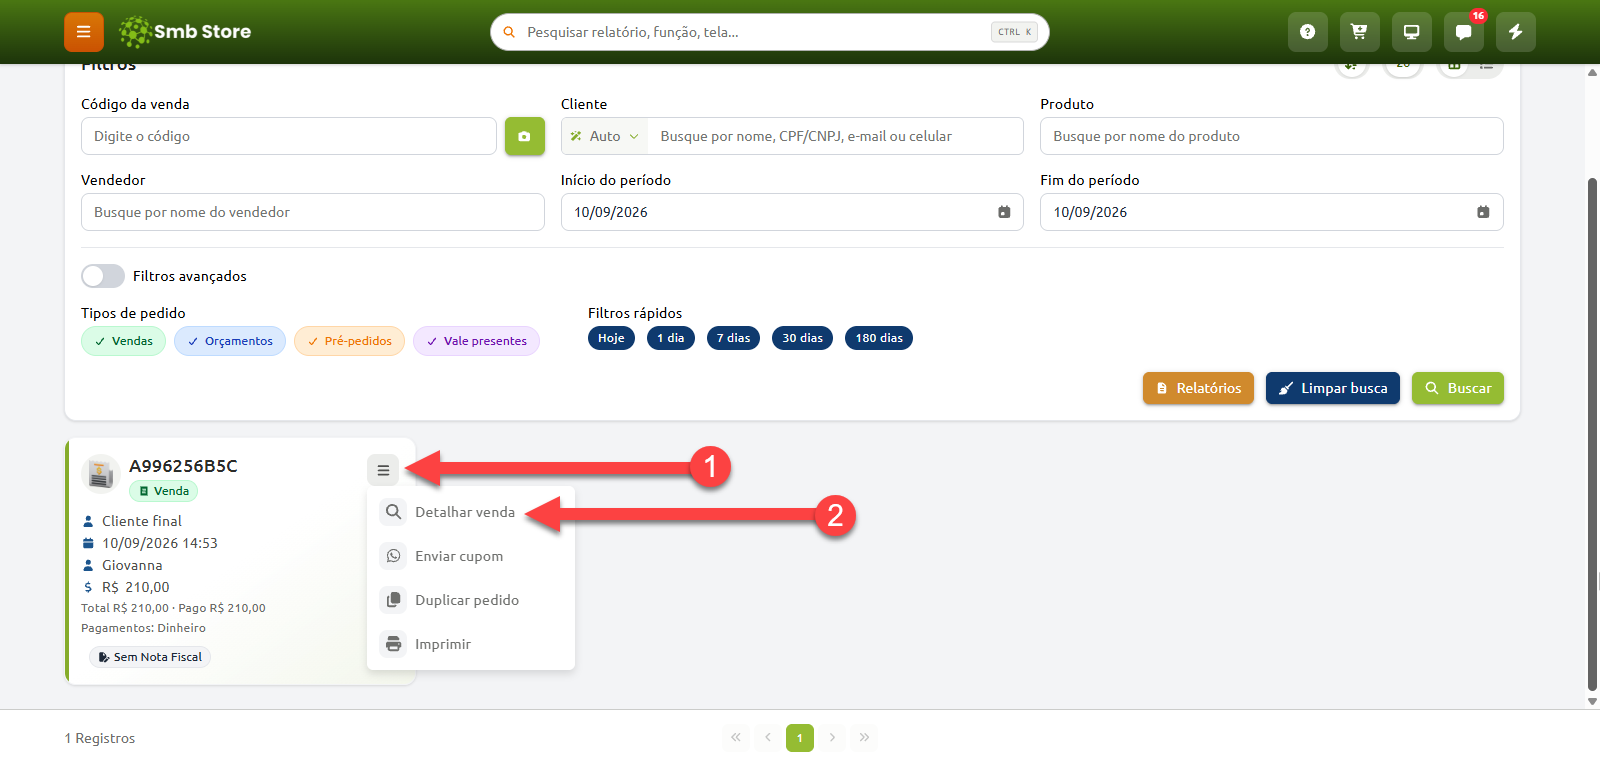1600x765 pixels.
Task: Toggle the Vale presentes order type chip
Action: pos(476,341)
